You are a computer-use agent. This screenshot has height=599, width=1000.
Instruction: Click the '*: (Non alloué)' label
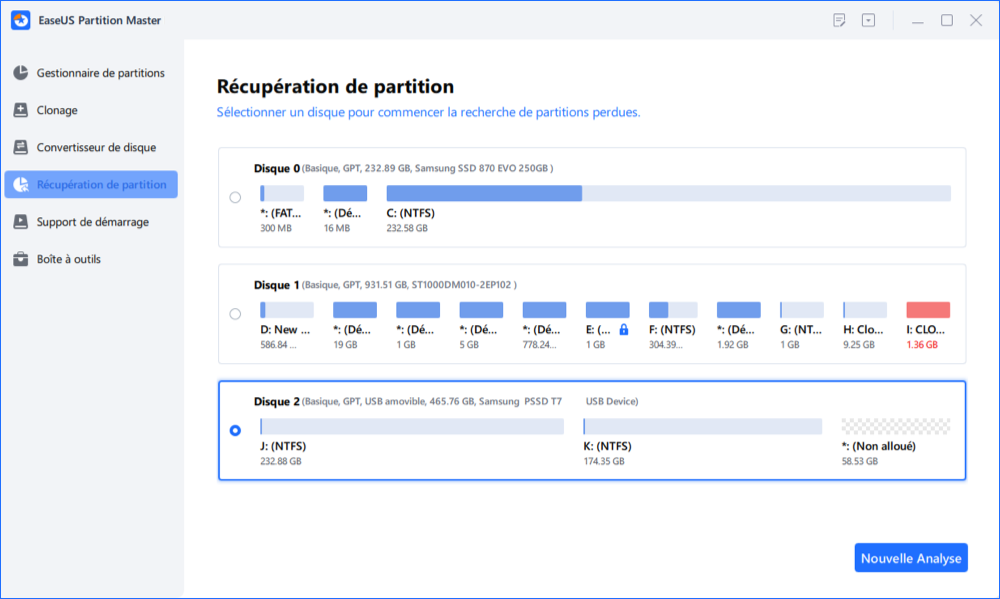pyautogui.click(x=879, y=446)
